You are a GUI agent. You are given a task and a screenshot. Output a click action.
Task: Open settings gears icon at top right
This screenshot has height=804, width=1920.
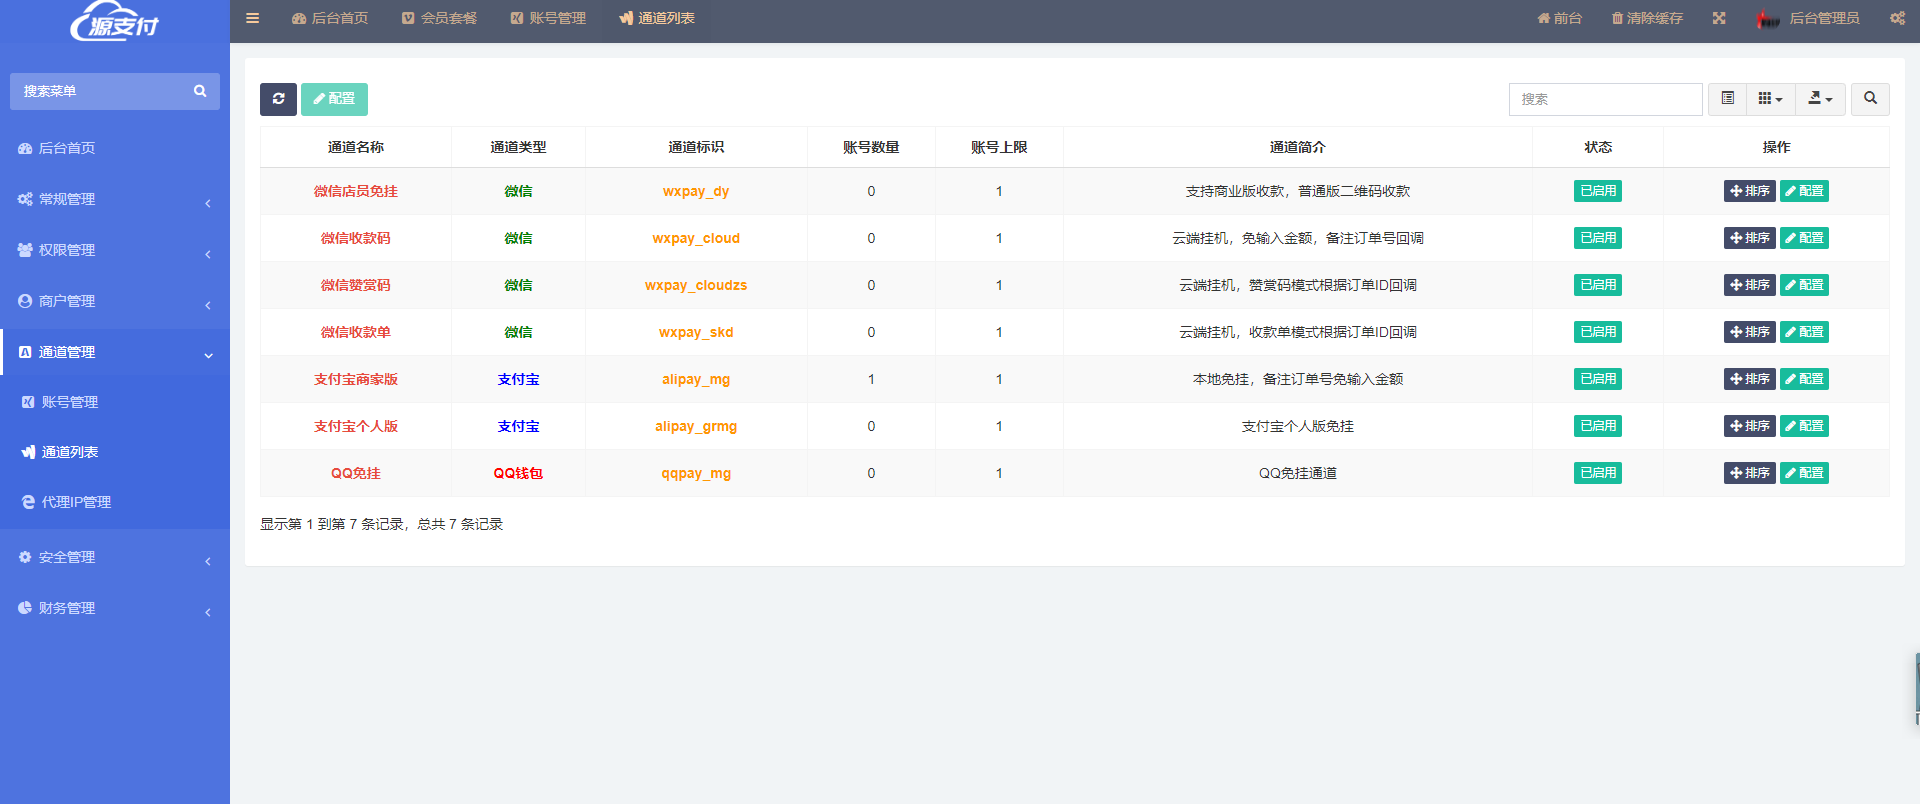coord(1897,18)
